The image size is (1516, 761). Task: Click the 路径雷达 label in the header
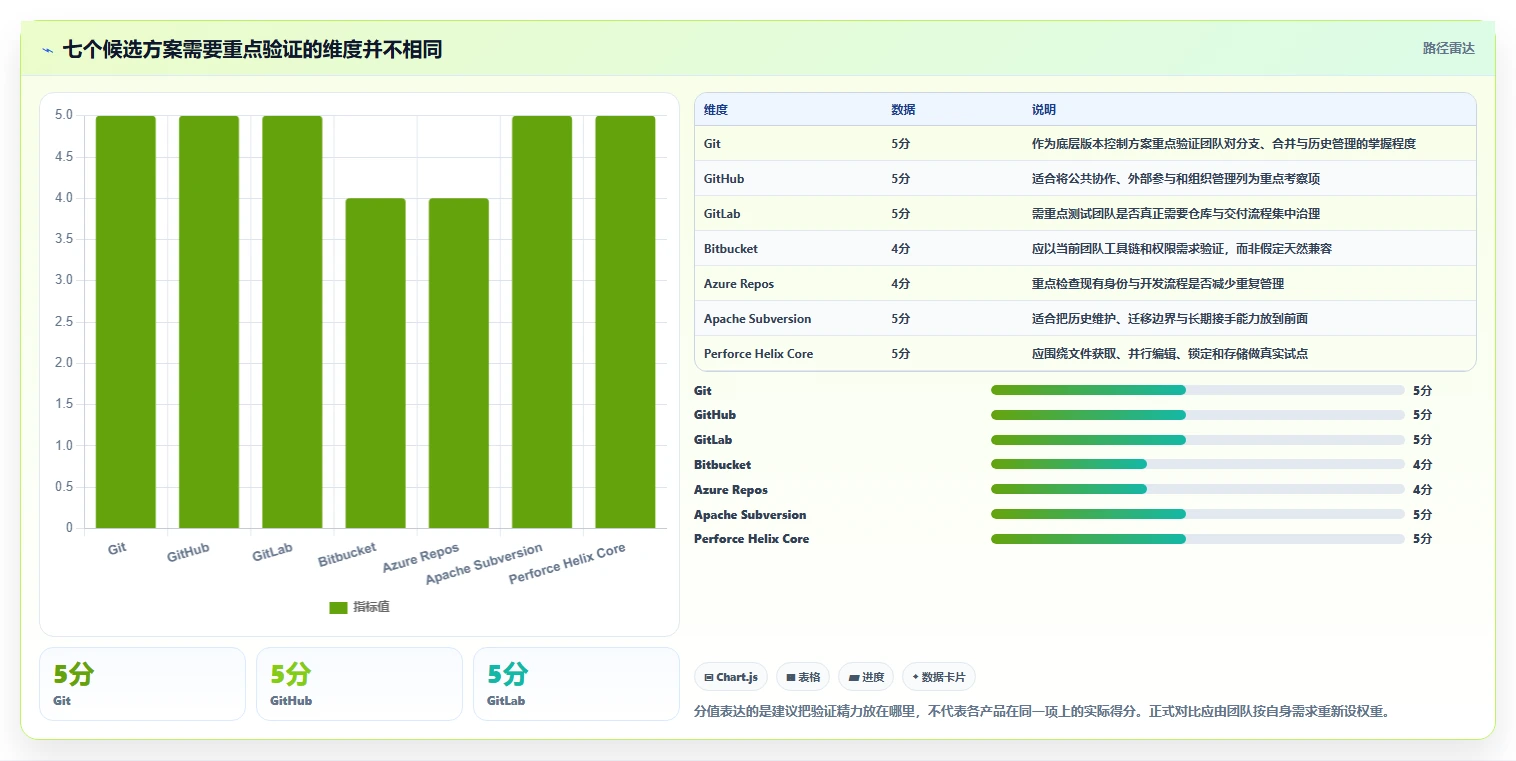[x=1449, y=48]
